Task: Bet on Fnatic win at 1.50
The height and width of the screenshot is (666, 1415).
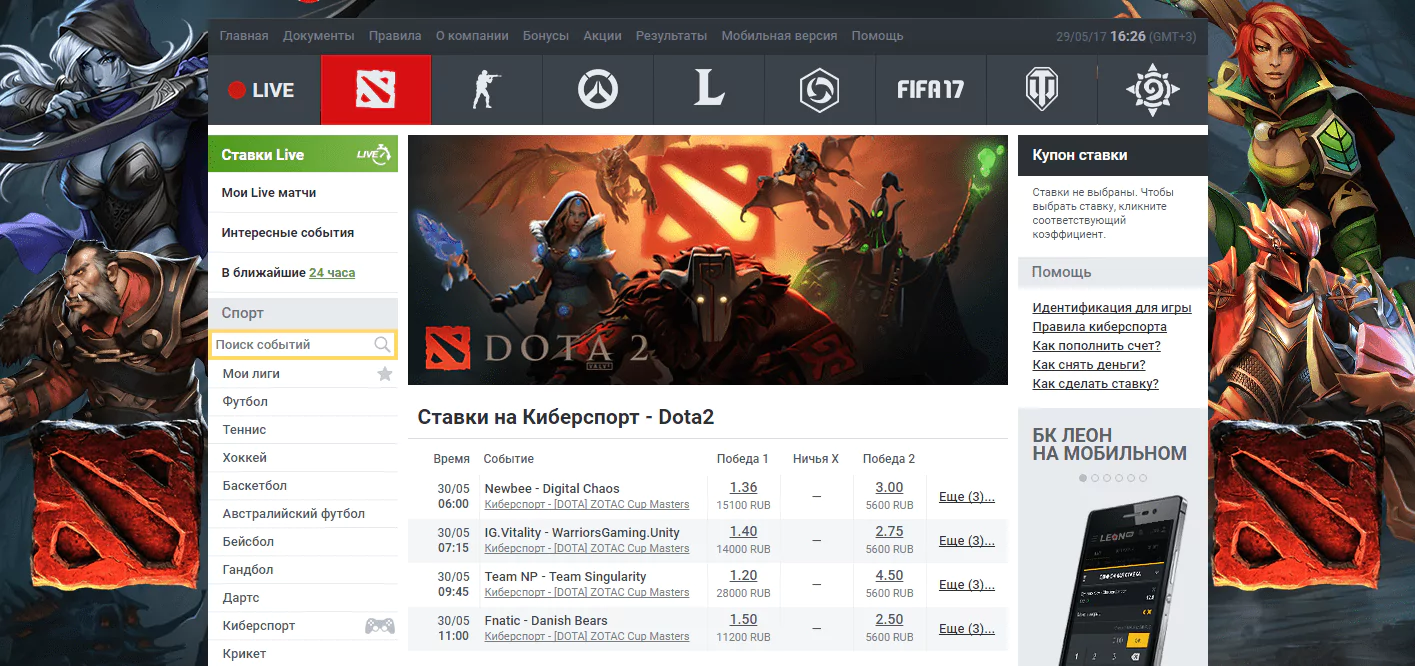Action: click(x=743, y=619)
